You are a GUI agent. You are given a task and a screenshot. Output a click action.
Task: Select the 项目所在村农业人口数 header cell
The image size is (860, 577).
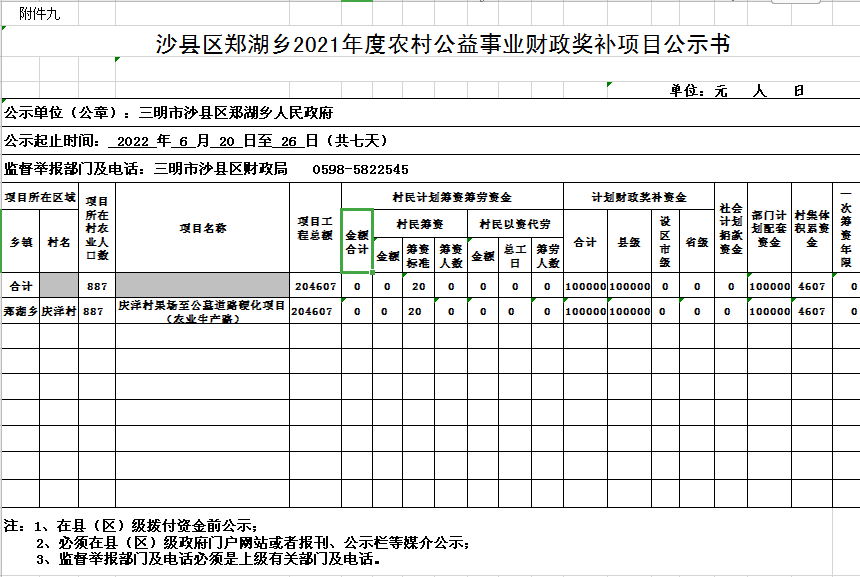(96, 228)
